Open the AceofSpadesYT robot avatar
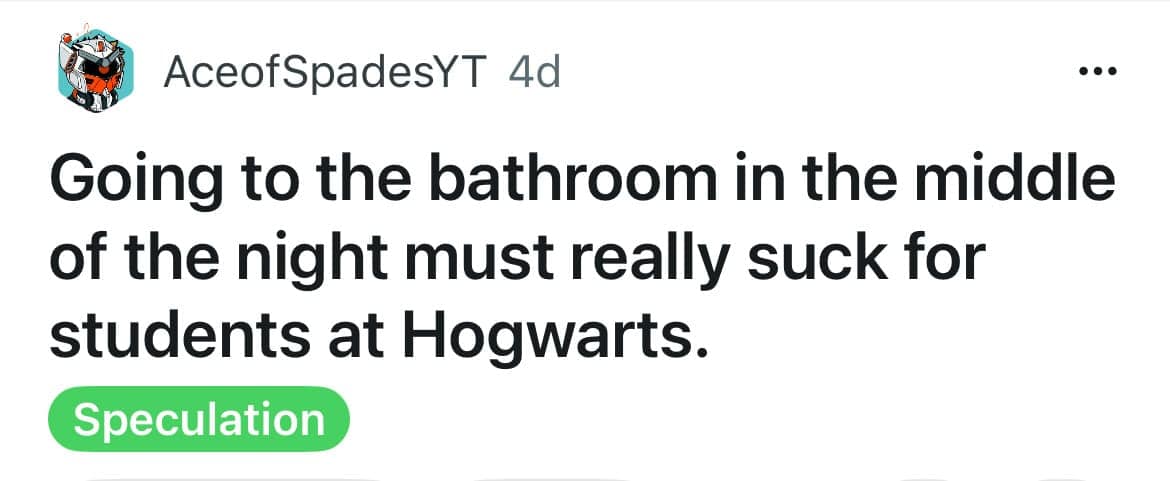The width and height of the screenshot is (1170, 481). [96, 71]
